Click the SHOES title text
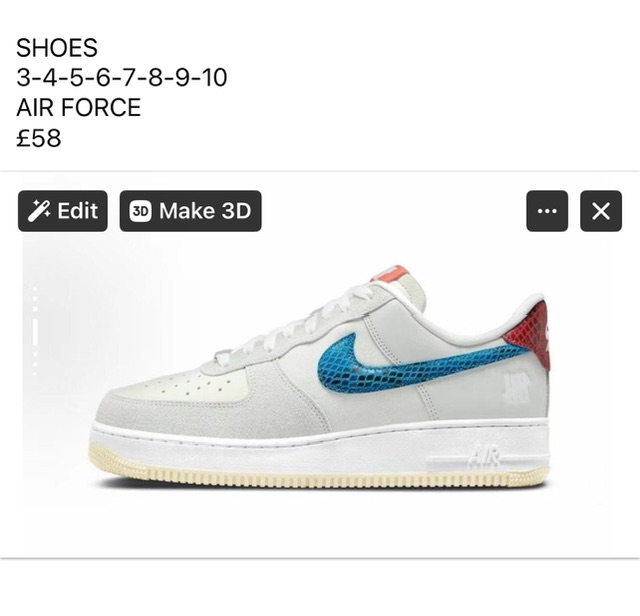 [x=57, y=48]
